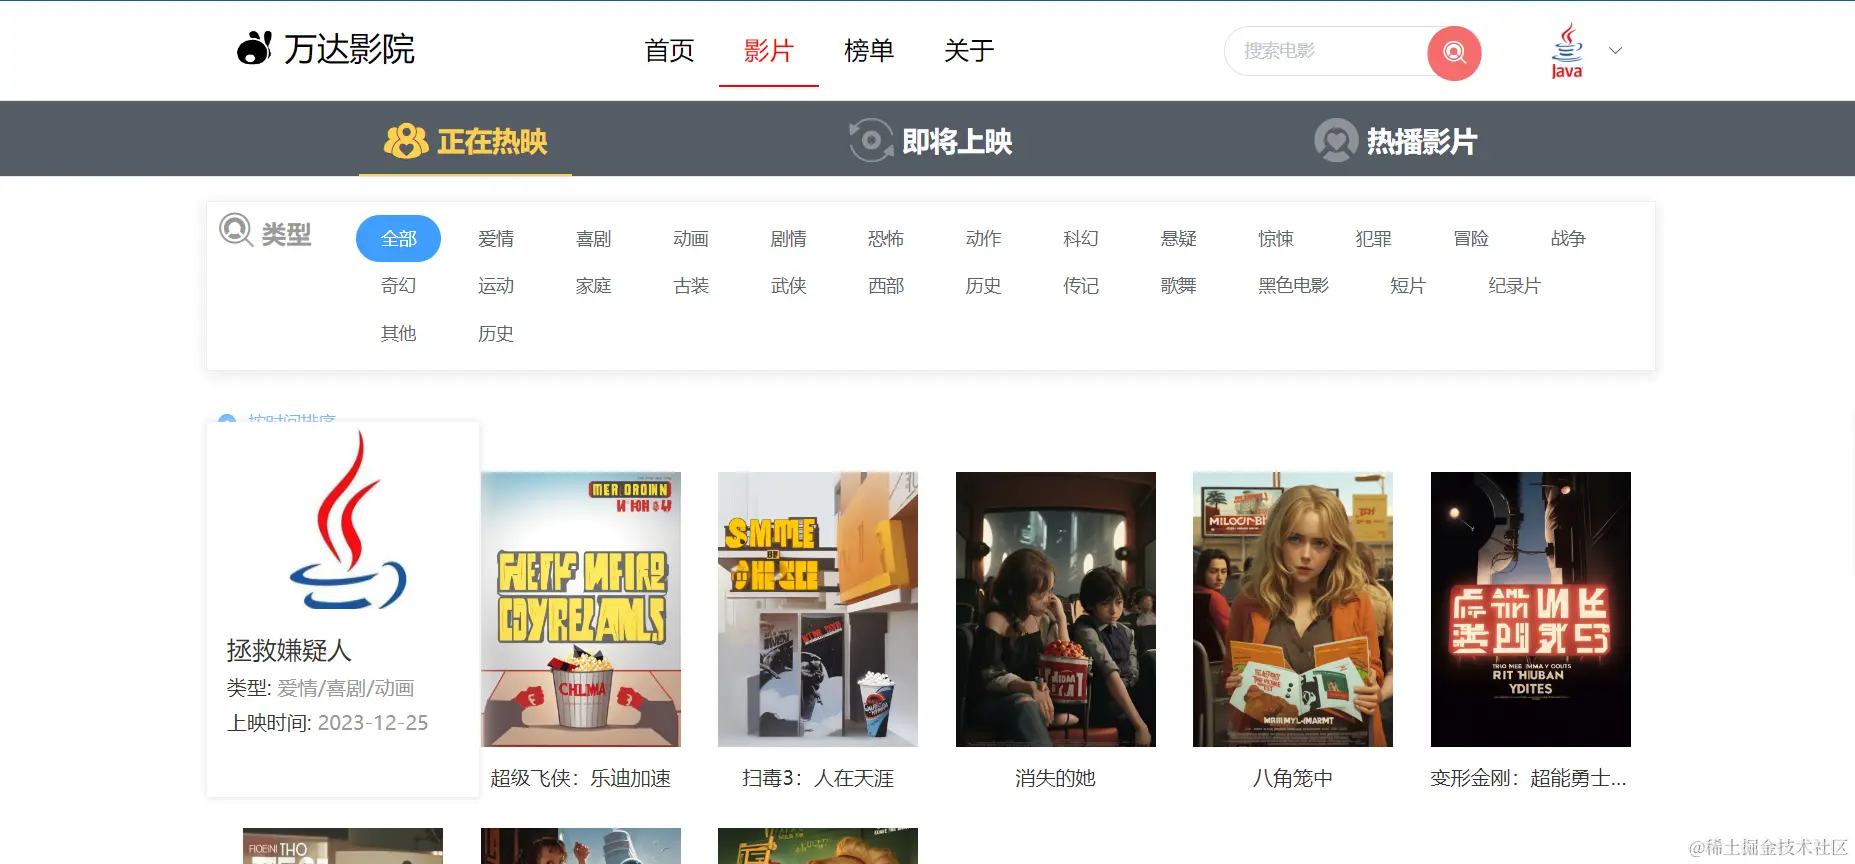This screenshot has height=864, width=1855.
Task: Open the 变形金刚:超能勇士 poster
Action: pyautogui.click(x=1531, y=609)
